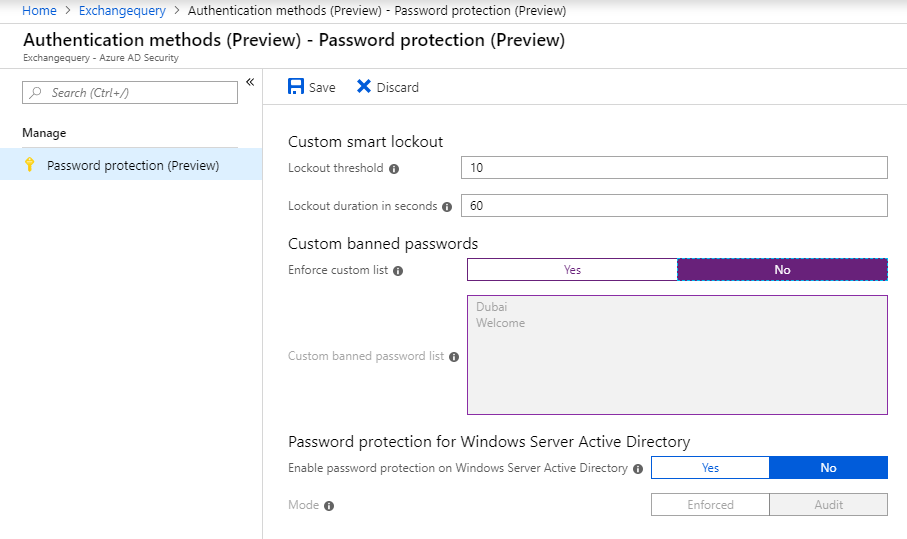Click the key icon beside Password protection
907x539 pixels.
point(29,165)
